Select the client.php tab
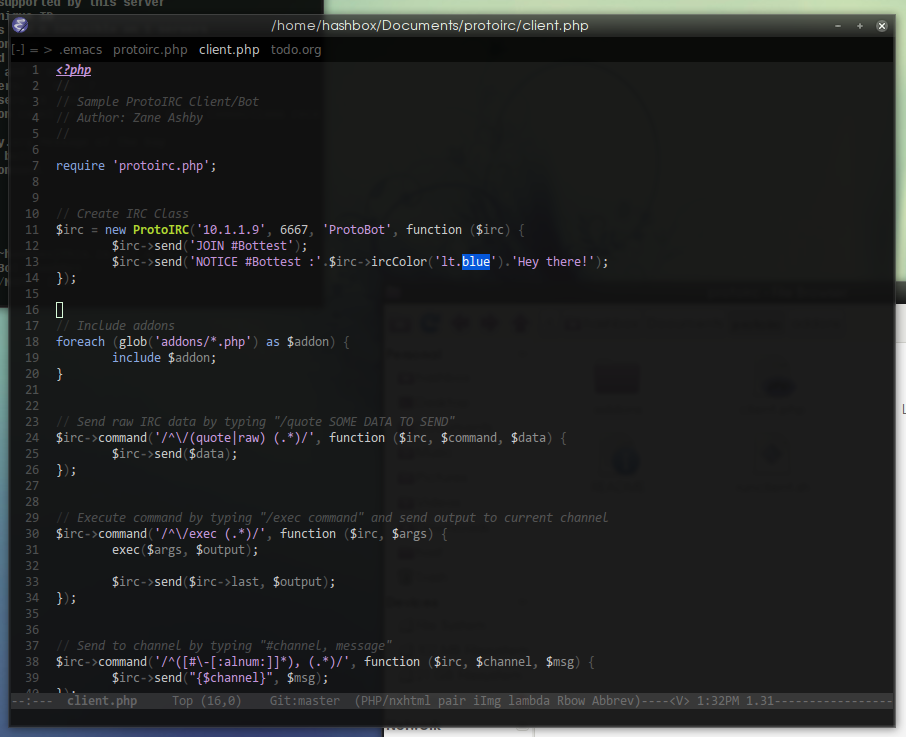 229,50
